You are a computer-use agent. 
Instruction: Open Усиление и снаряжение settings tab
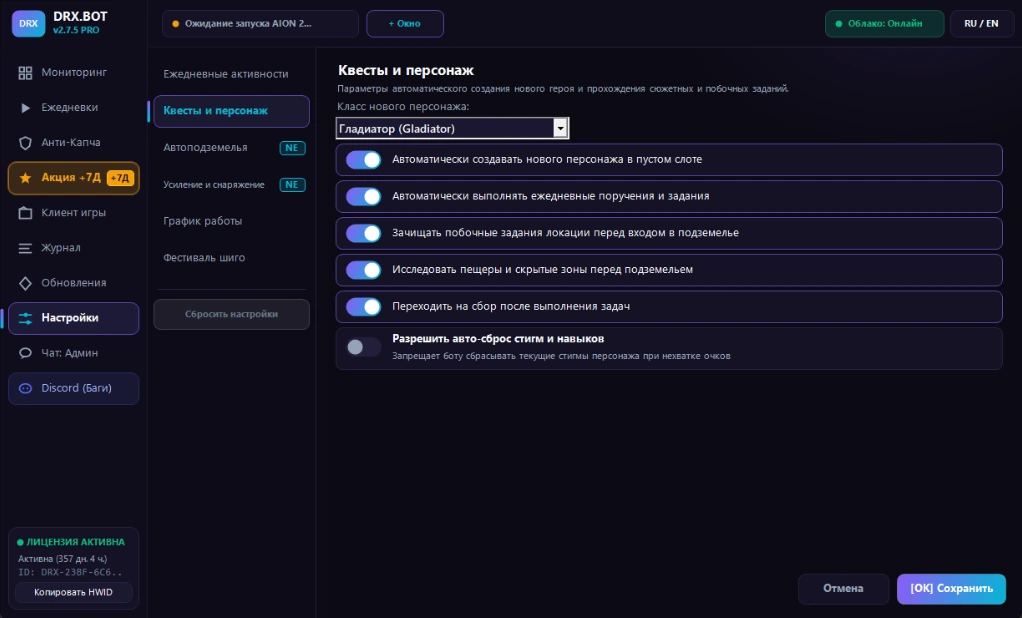pos(231,185)
